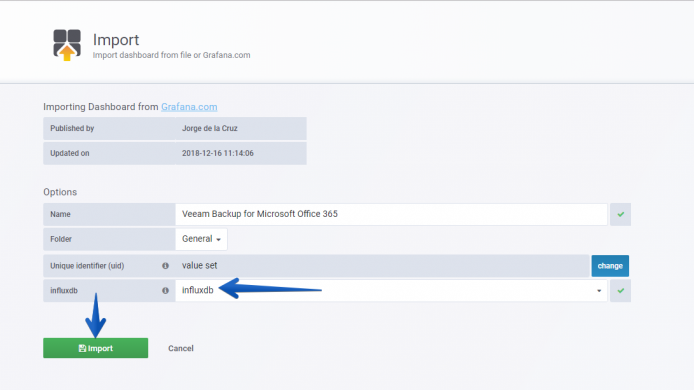
Task: Click the green checkmark next to Name field
Action: click(621, 214)
